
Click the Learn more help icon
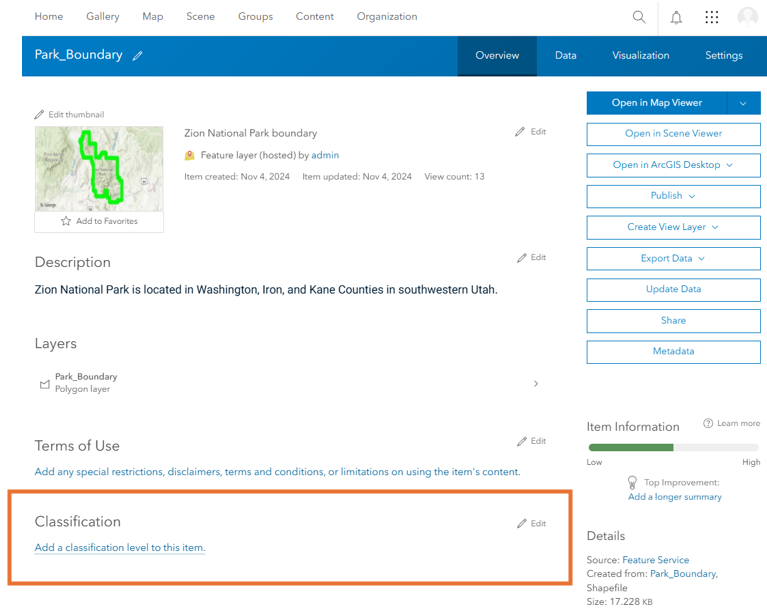[708, 423]
